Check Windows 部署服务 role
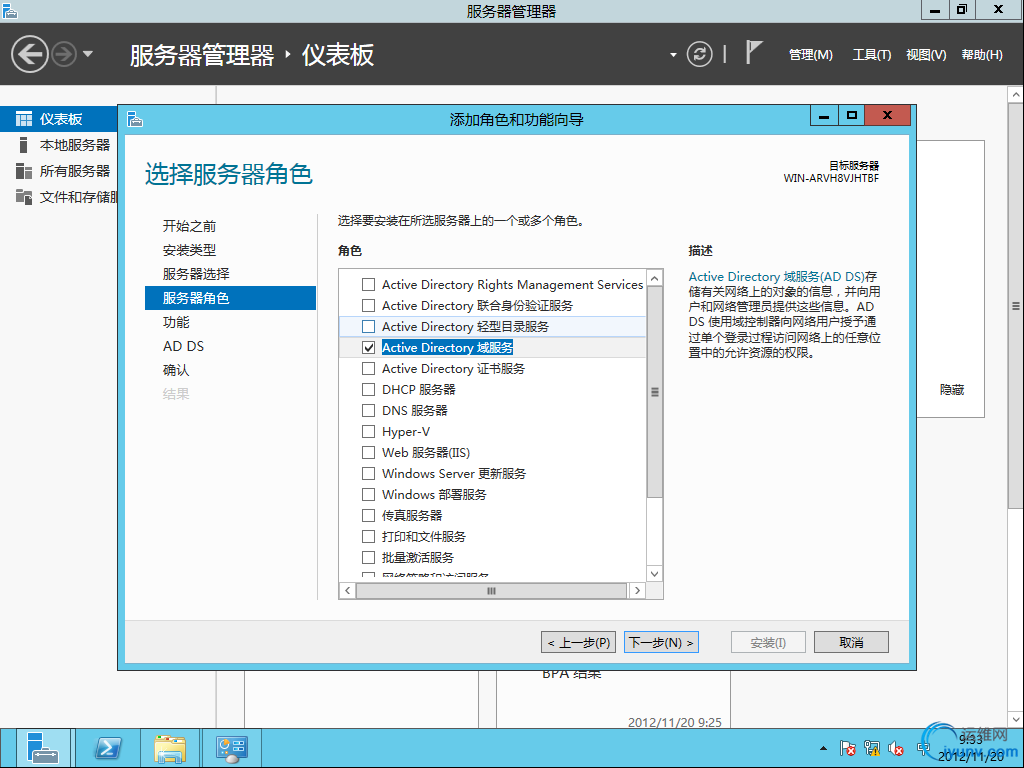This screenshot has height=768, width=1024. click(x=368, y=494)
